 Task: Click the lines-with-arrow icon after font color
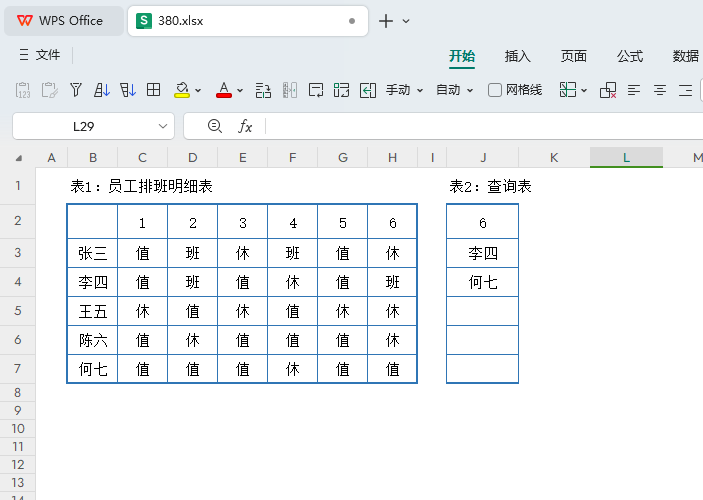click(263, 90)
